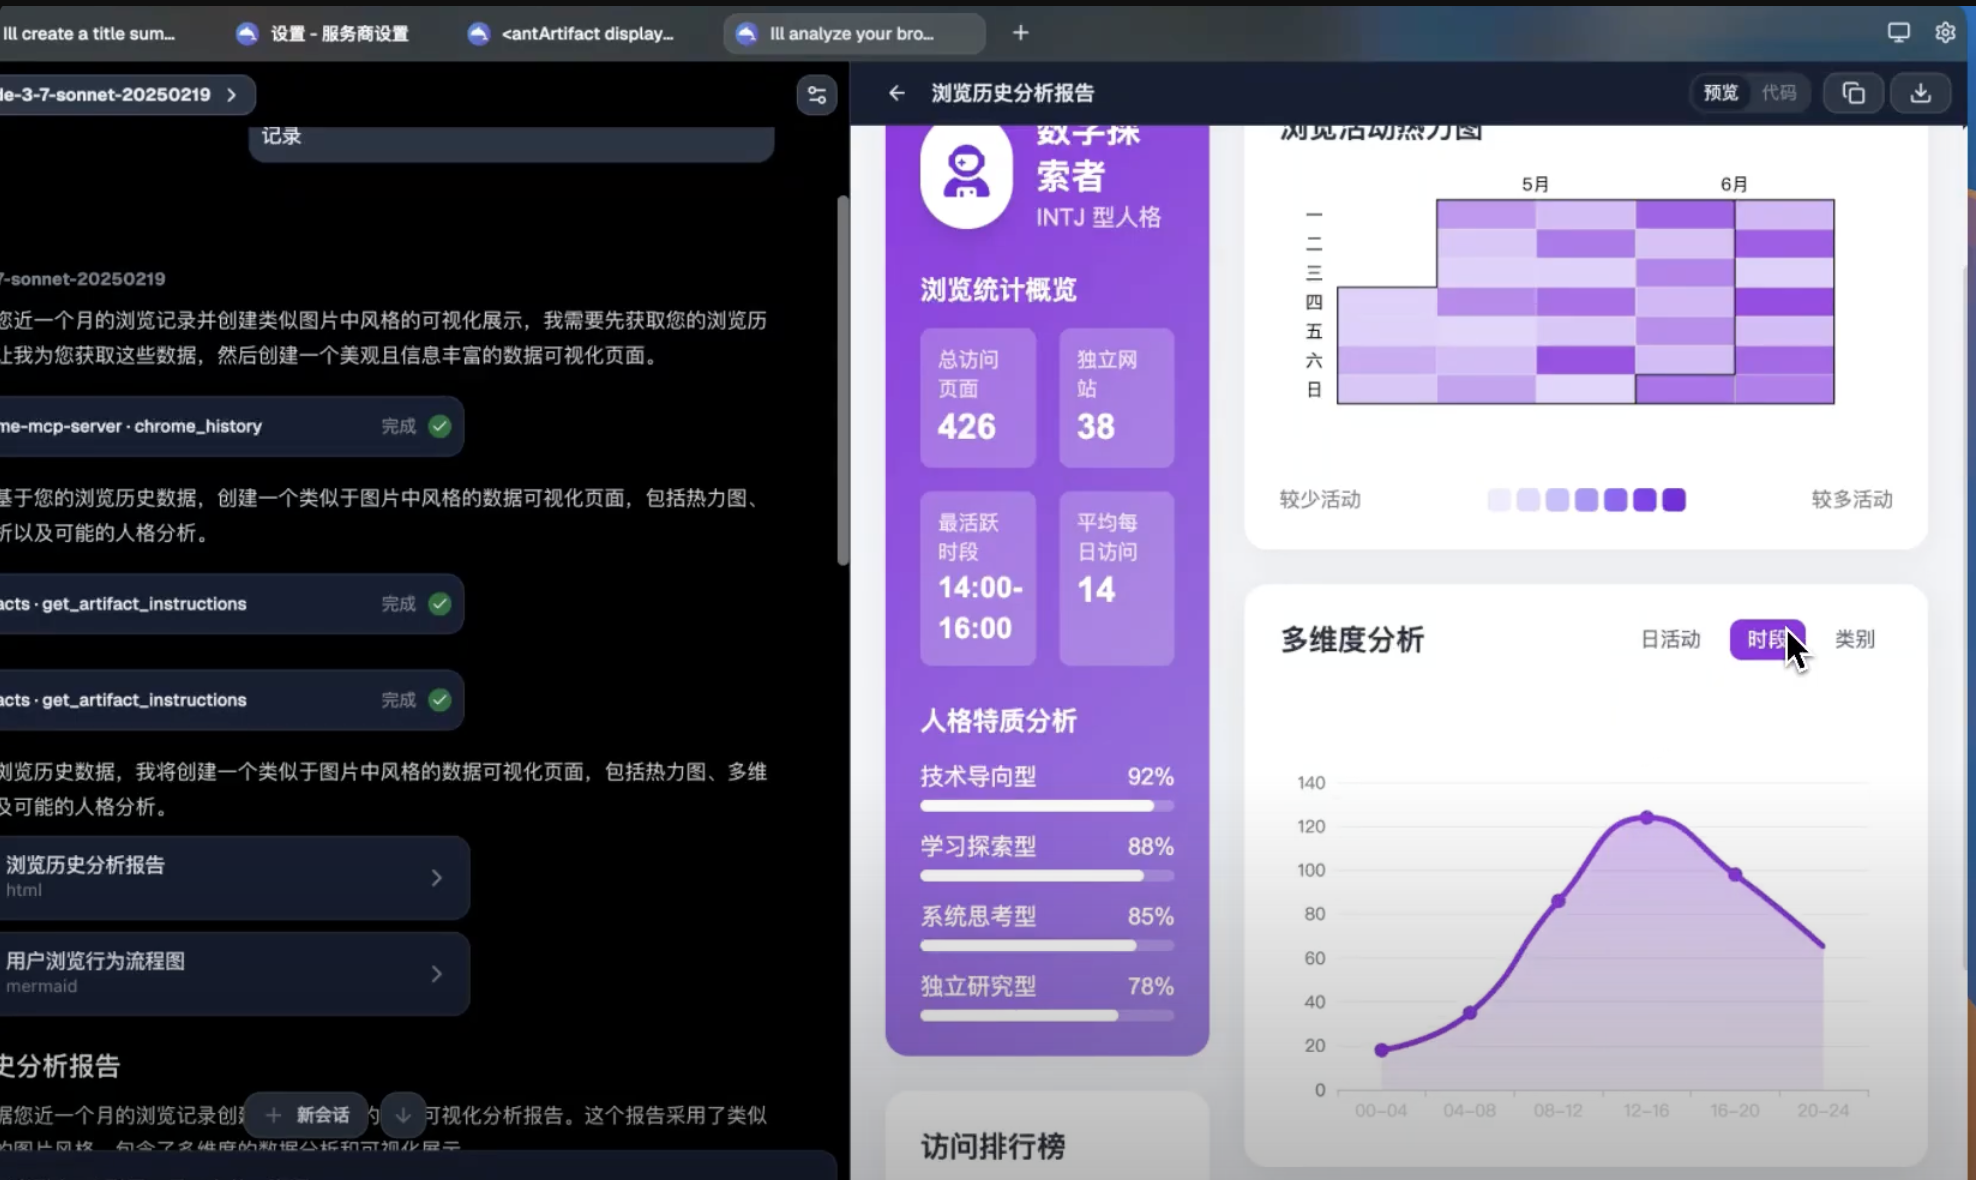Click the chart data point at 16-20

click(1735, 875)
